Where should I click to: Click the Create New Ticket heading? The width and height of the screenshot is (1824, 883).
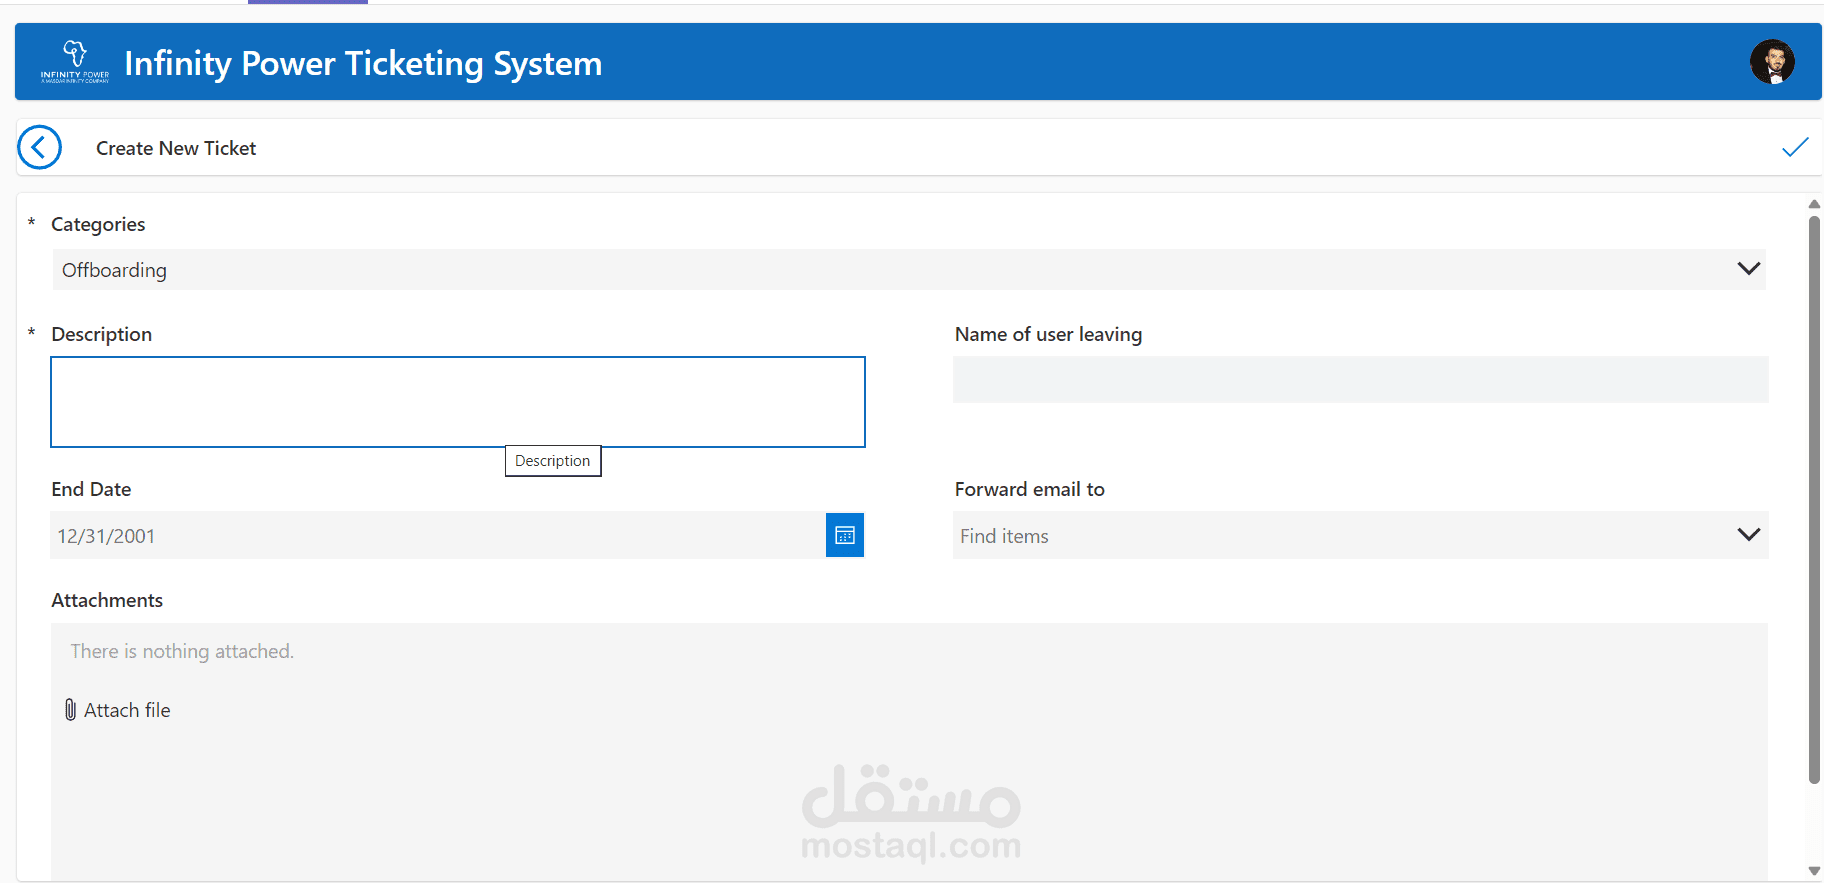176,148
